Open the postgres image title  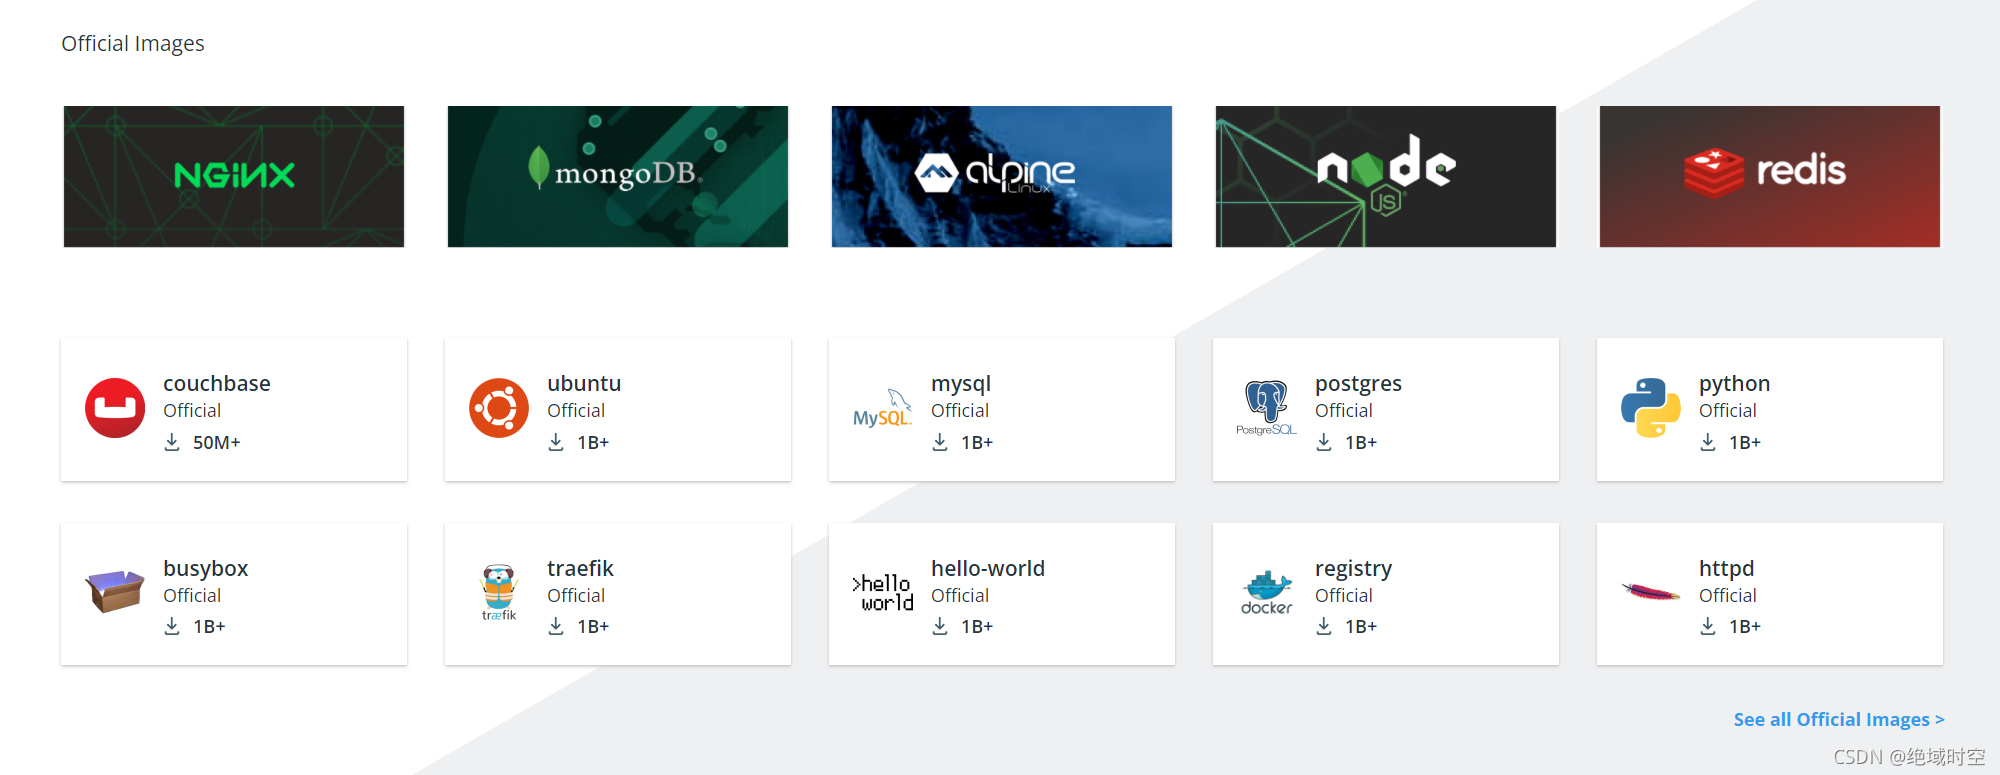tap(1358, 384)
